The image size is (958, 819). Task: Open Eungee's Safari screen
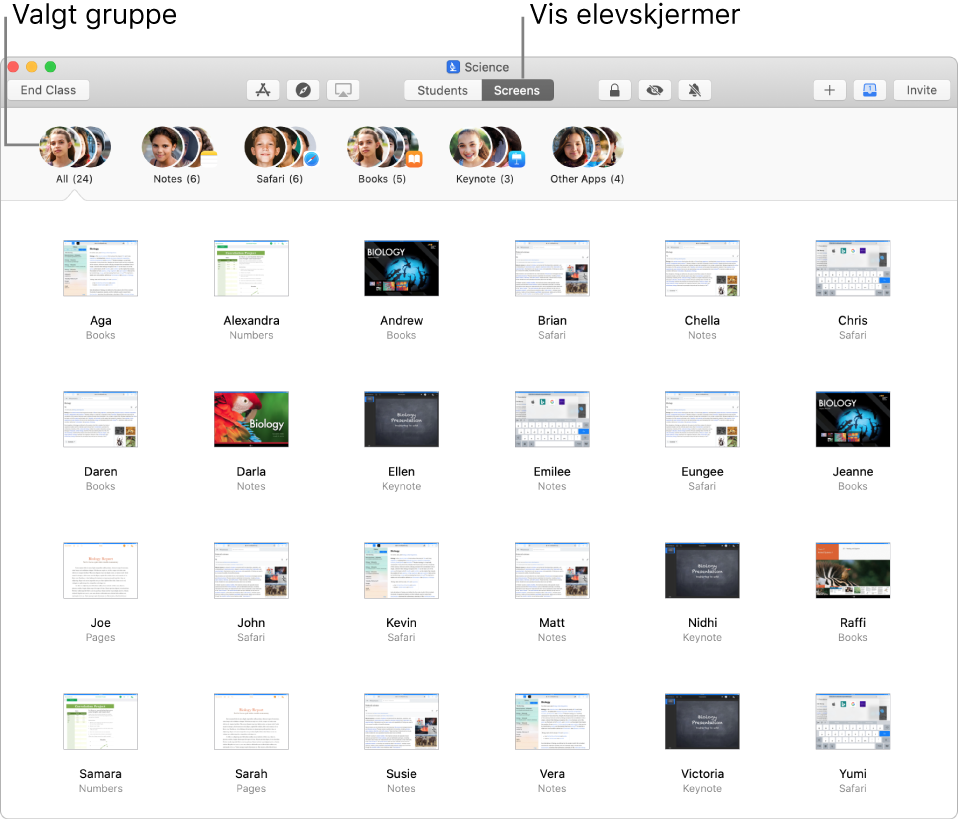(702, 419)
